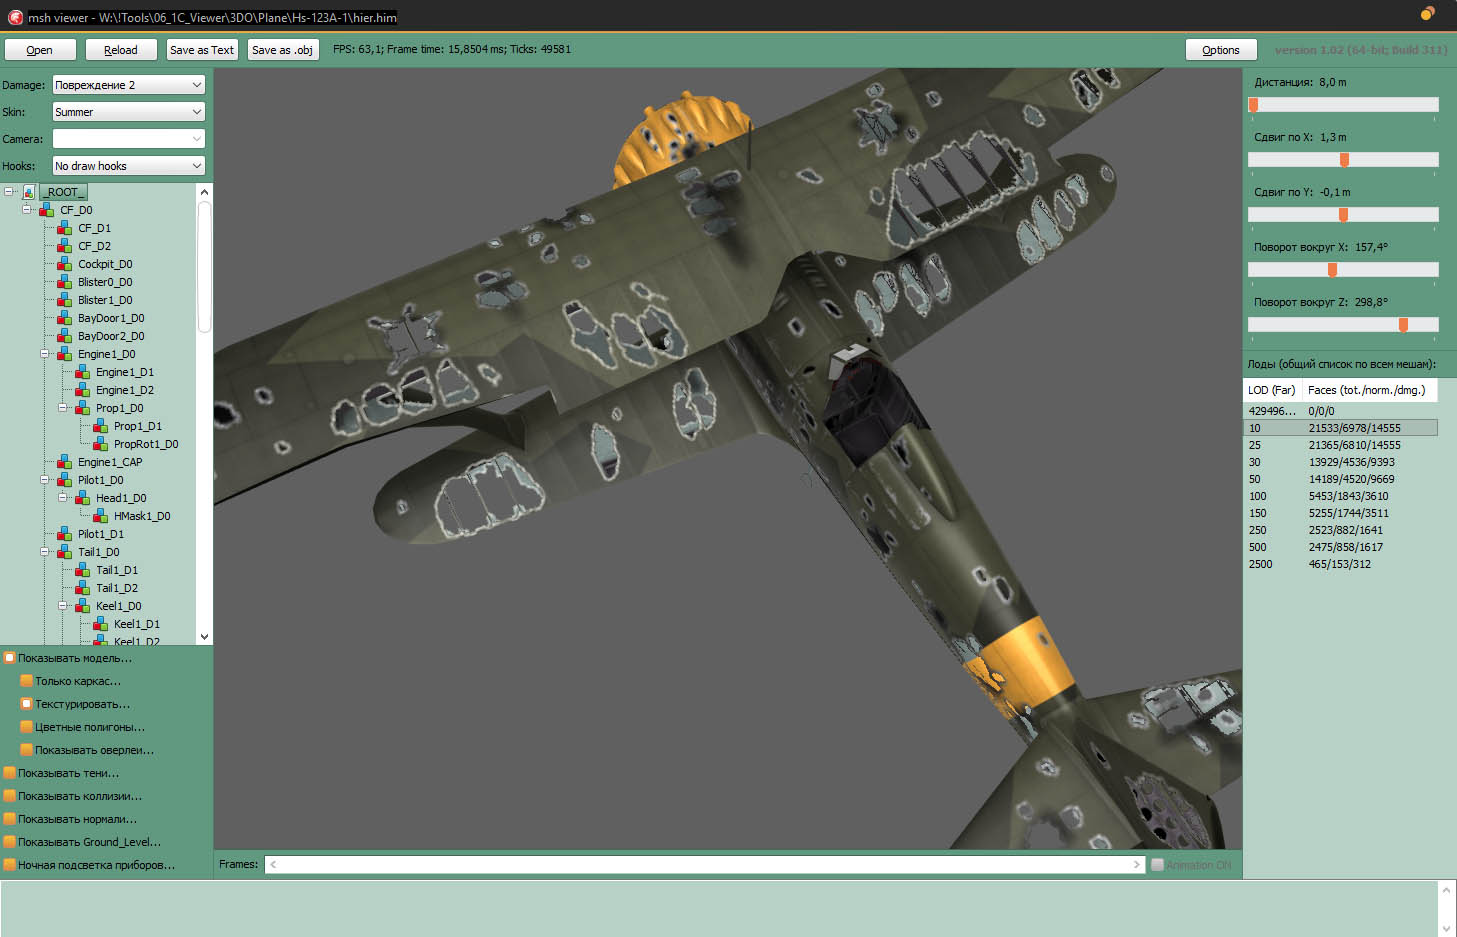The height and width of the screenshot is (937, 1457).
Task: Open the Damage dropdown
Action: (128, 85)
